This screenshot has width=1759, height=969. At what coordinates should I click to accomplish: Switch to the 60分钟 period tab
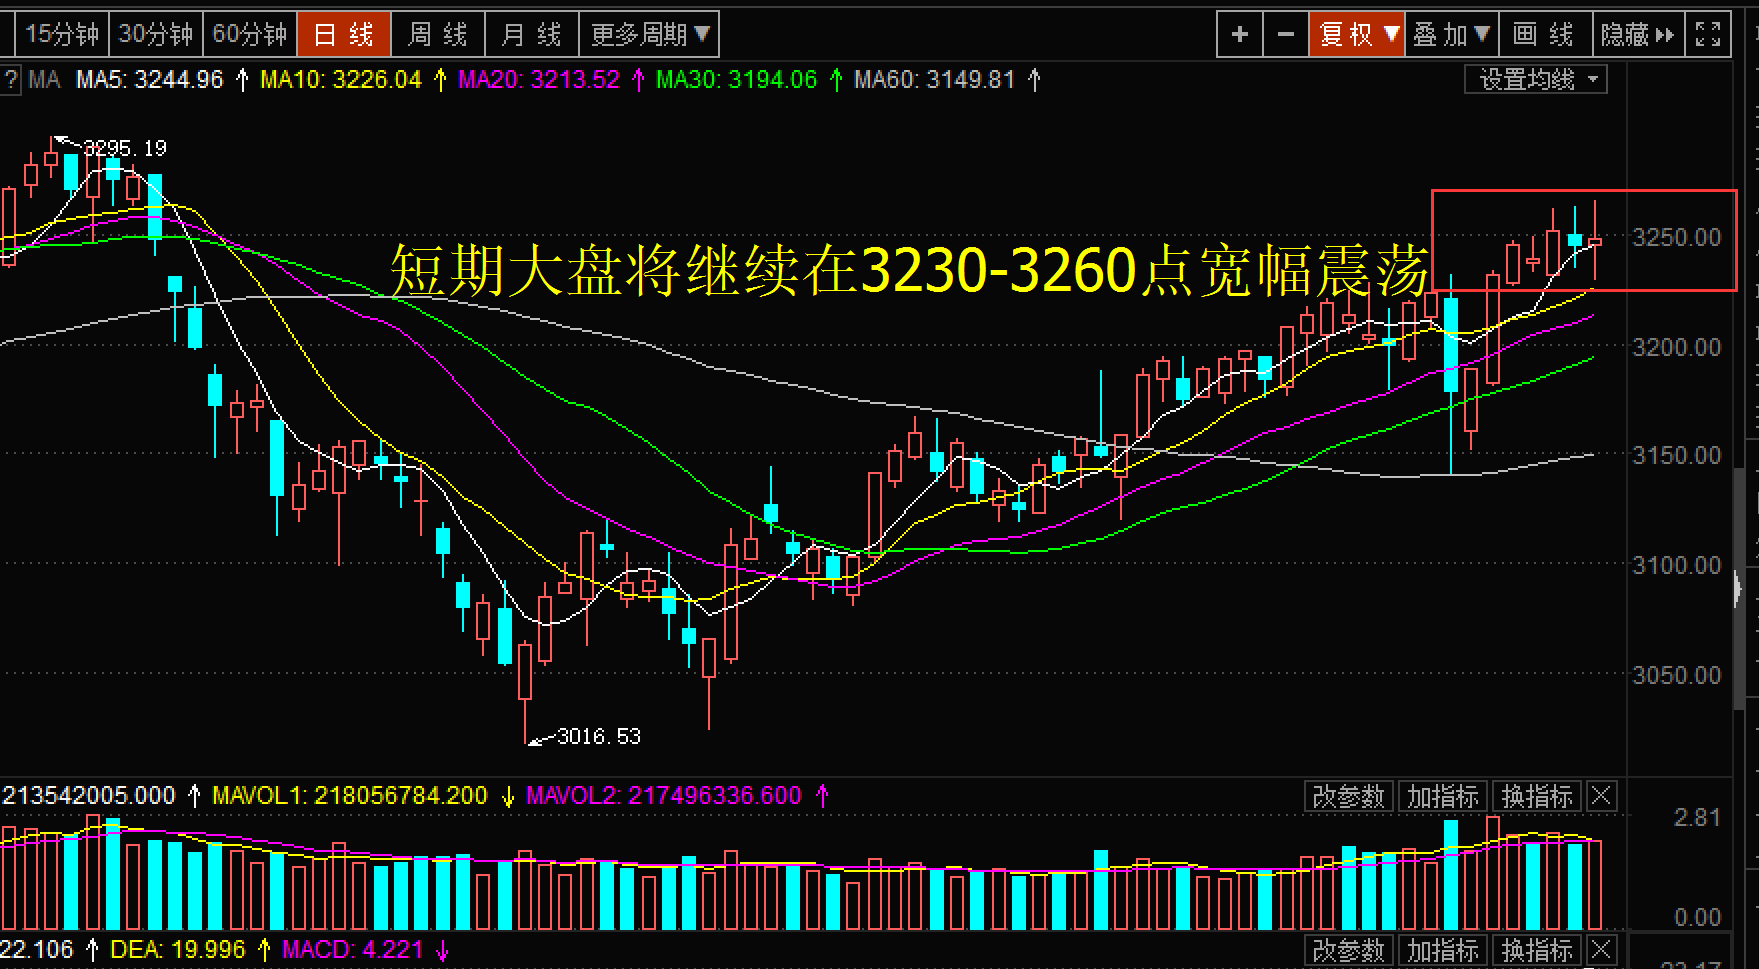(x=249, y=35)
